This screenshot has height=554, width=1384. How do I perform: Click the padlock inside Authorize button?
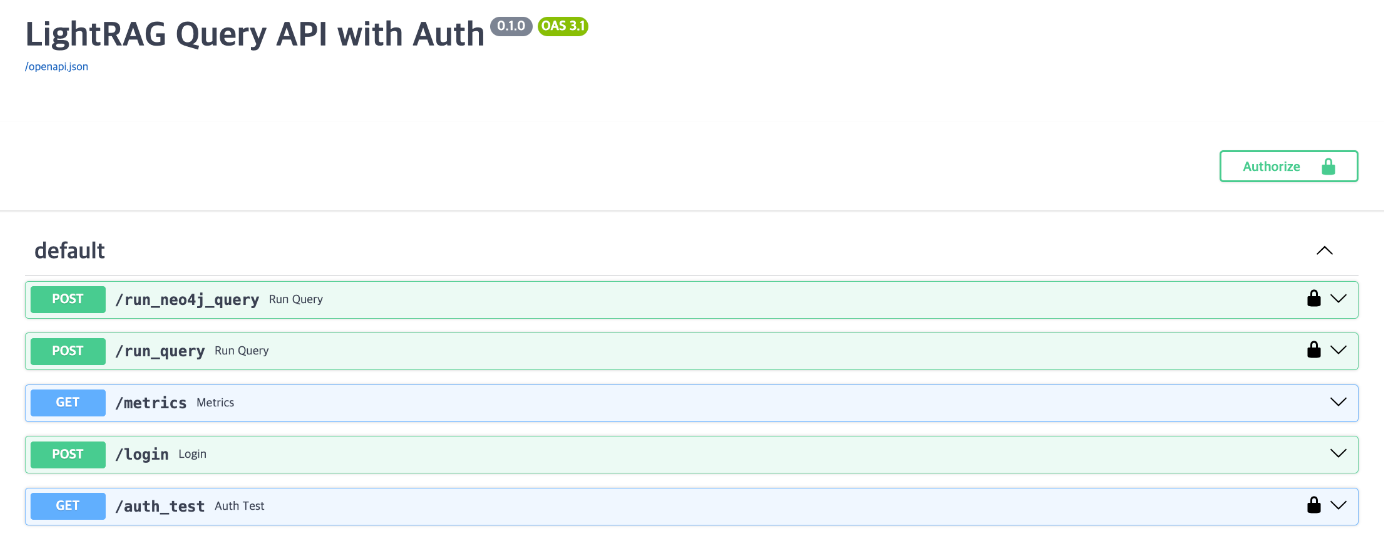click(1328, 166)
